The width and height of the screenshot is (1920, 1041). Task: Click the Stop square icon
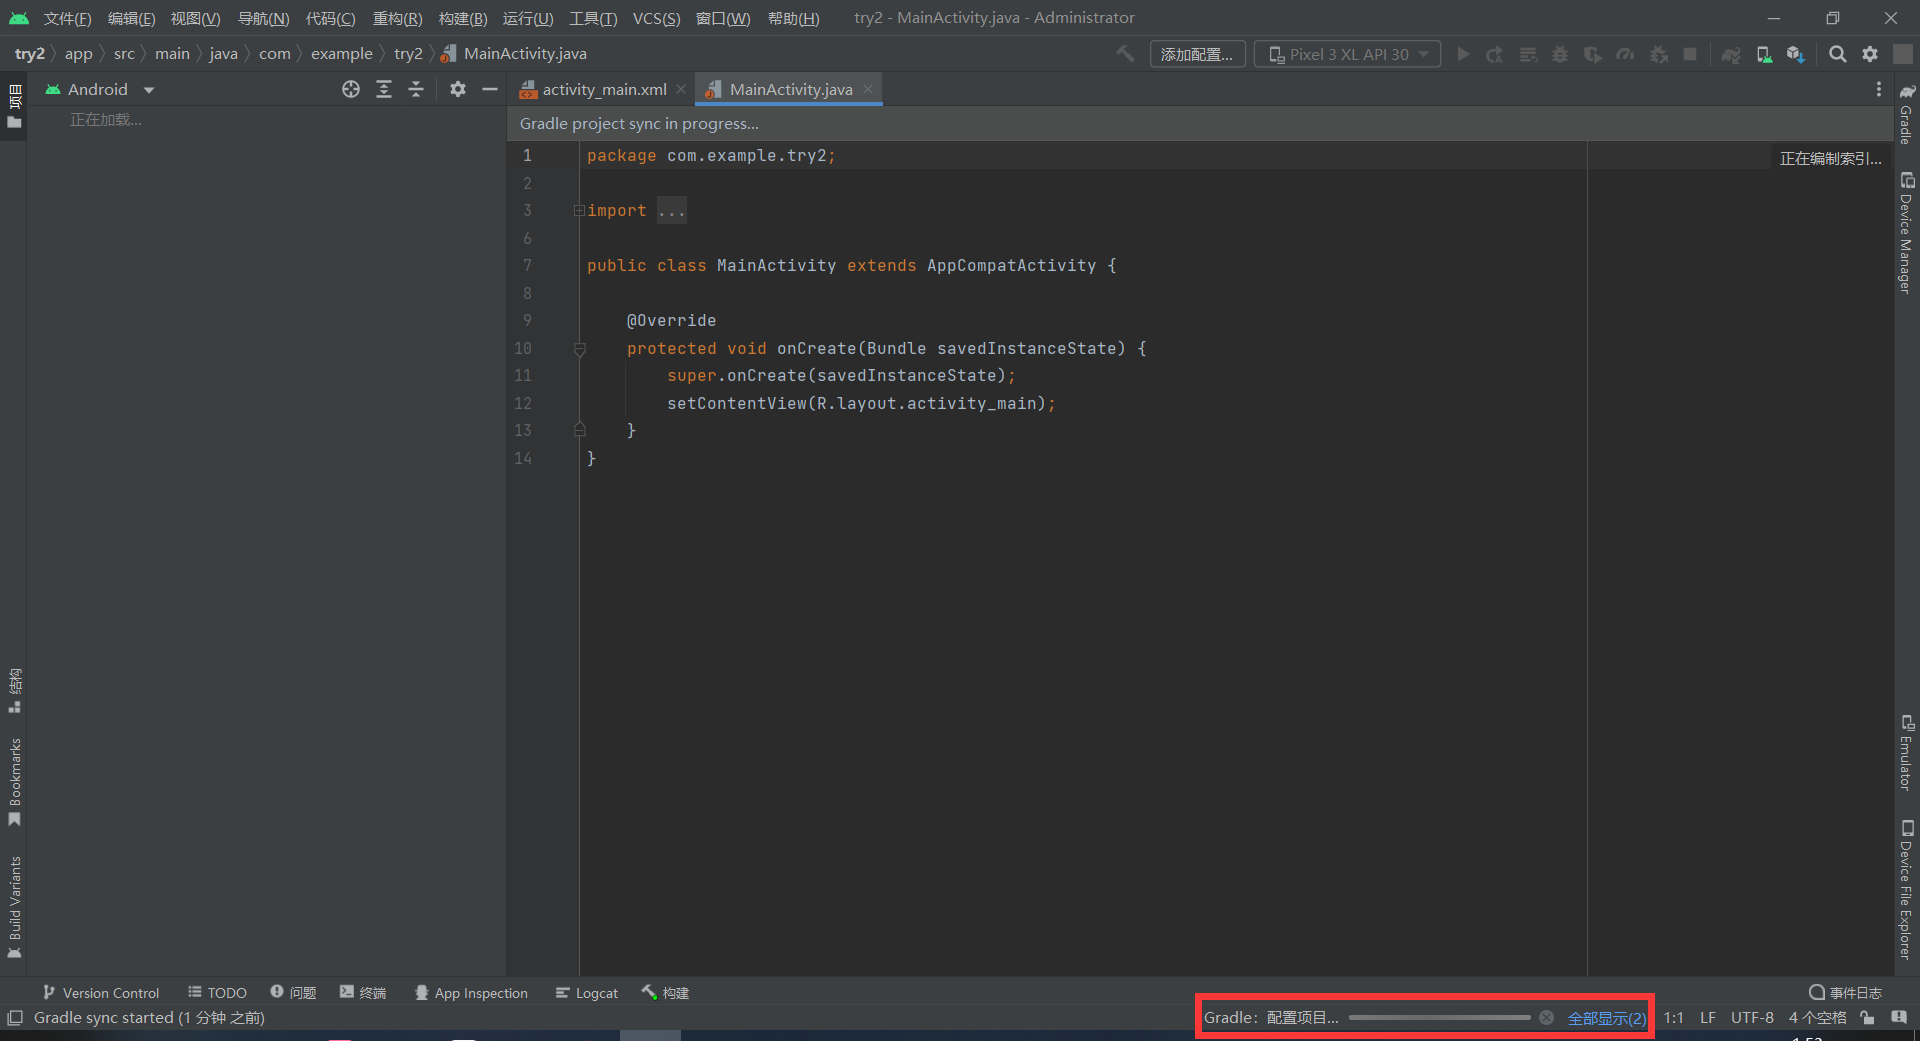coord(1690,54)
